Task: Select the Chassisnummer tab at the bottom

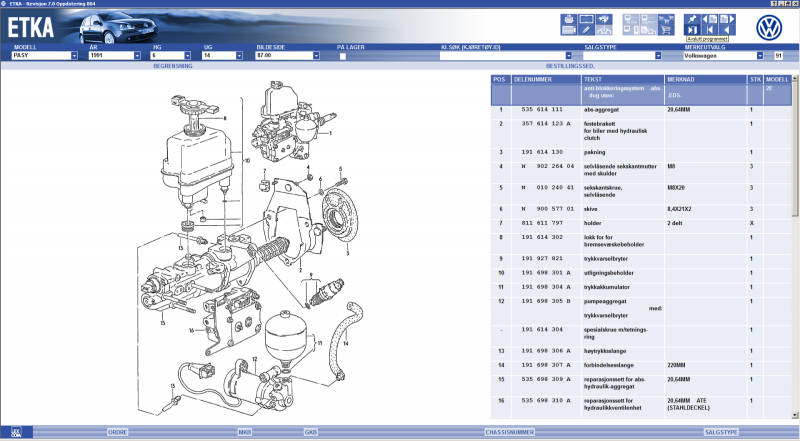Action: pyautogui.click(x=512, y=432)
